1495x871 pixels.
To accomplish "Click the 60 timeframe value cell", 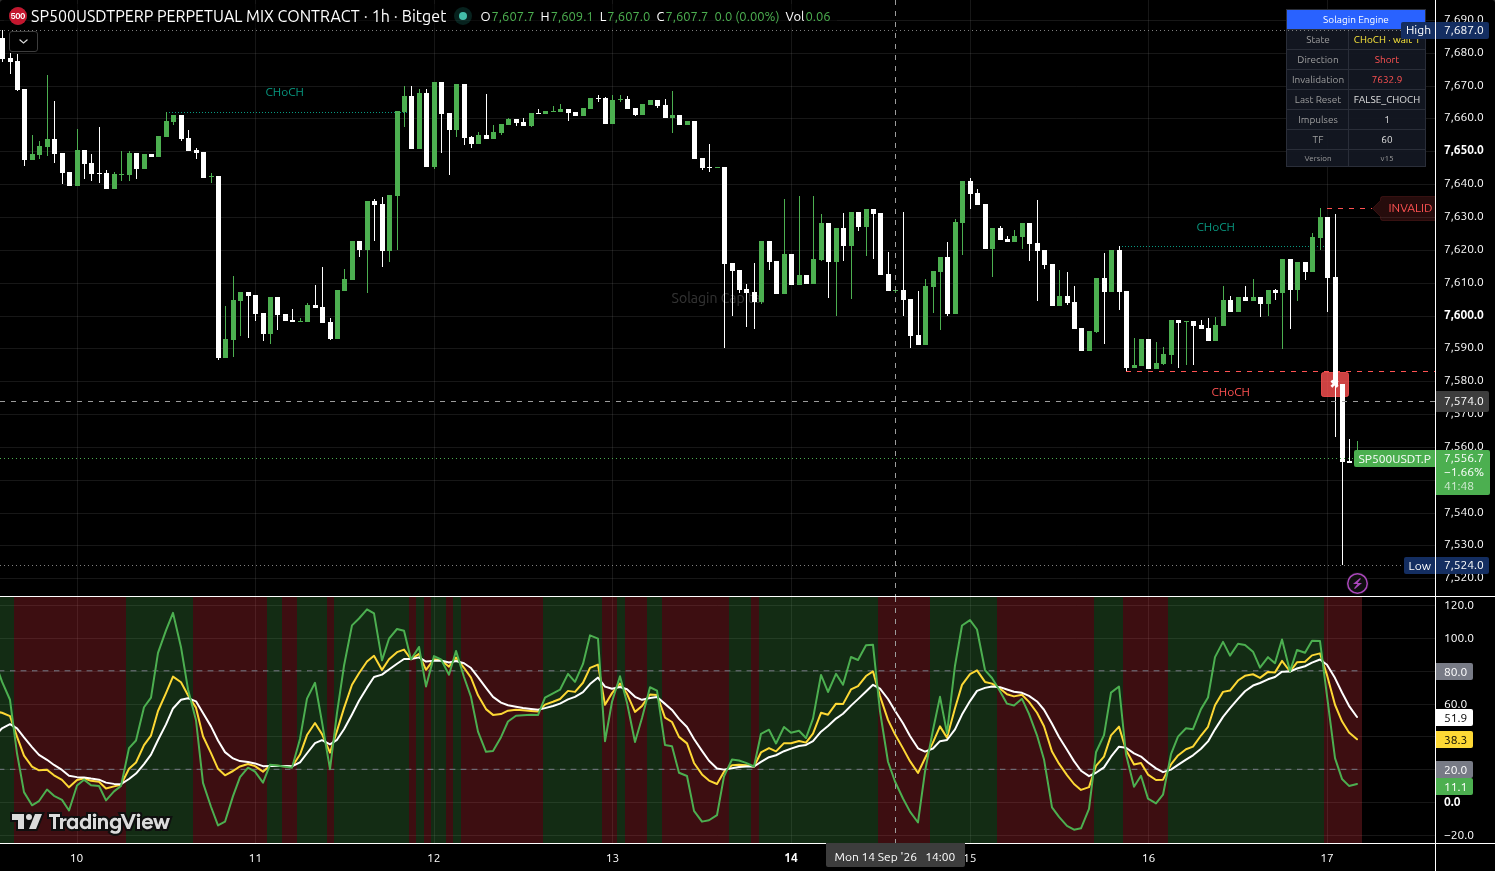I will [x=1387, y=140].
